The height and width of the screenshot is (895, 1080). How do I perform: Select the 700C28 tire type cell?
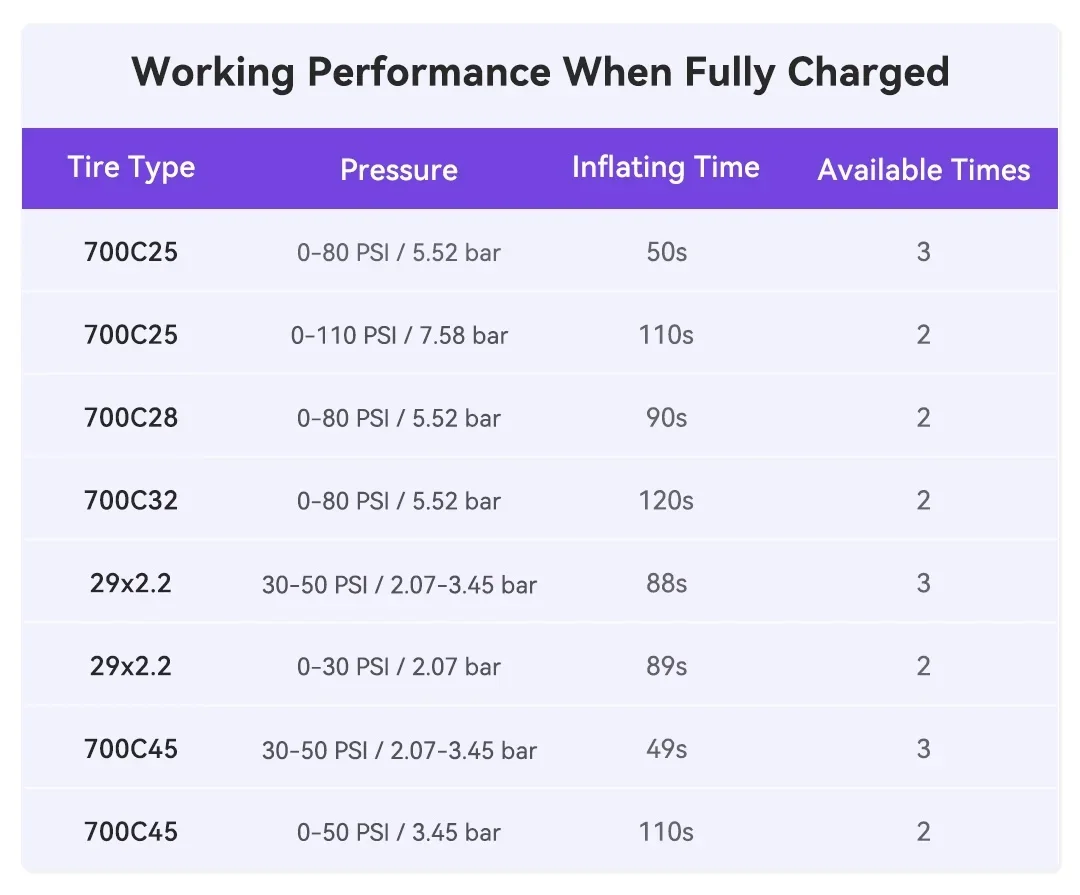coord(131,417)
